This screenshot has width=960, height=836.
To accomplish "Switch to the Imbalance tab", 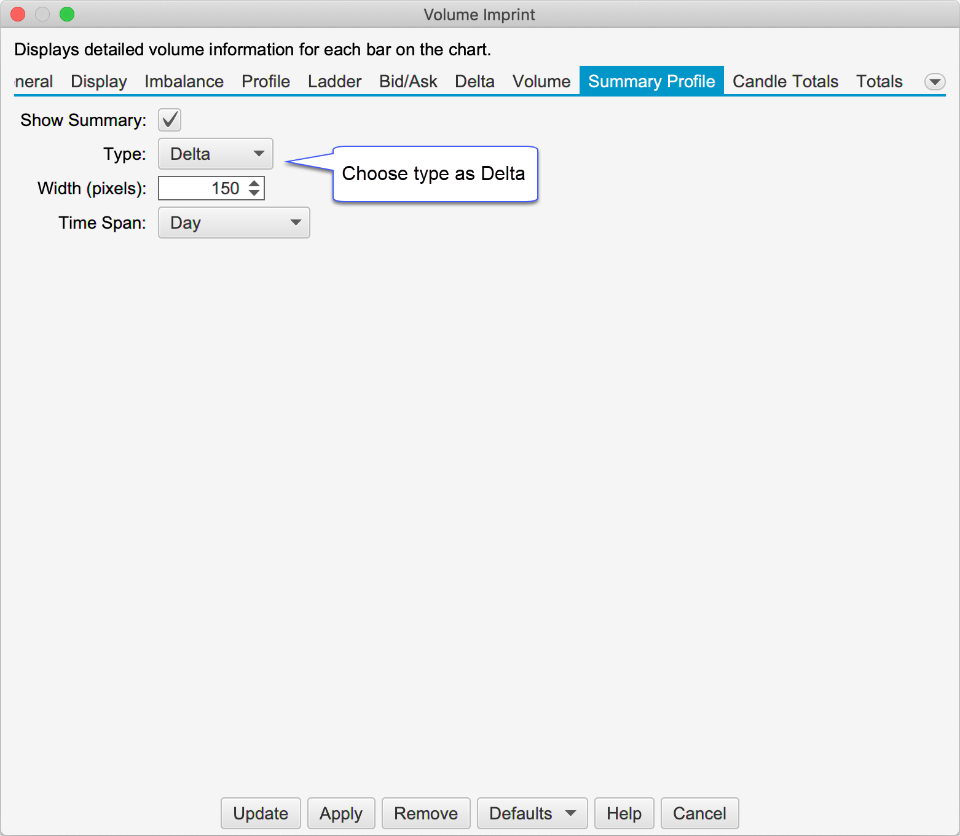I will click(184, 82).
